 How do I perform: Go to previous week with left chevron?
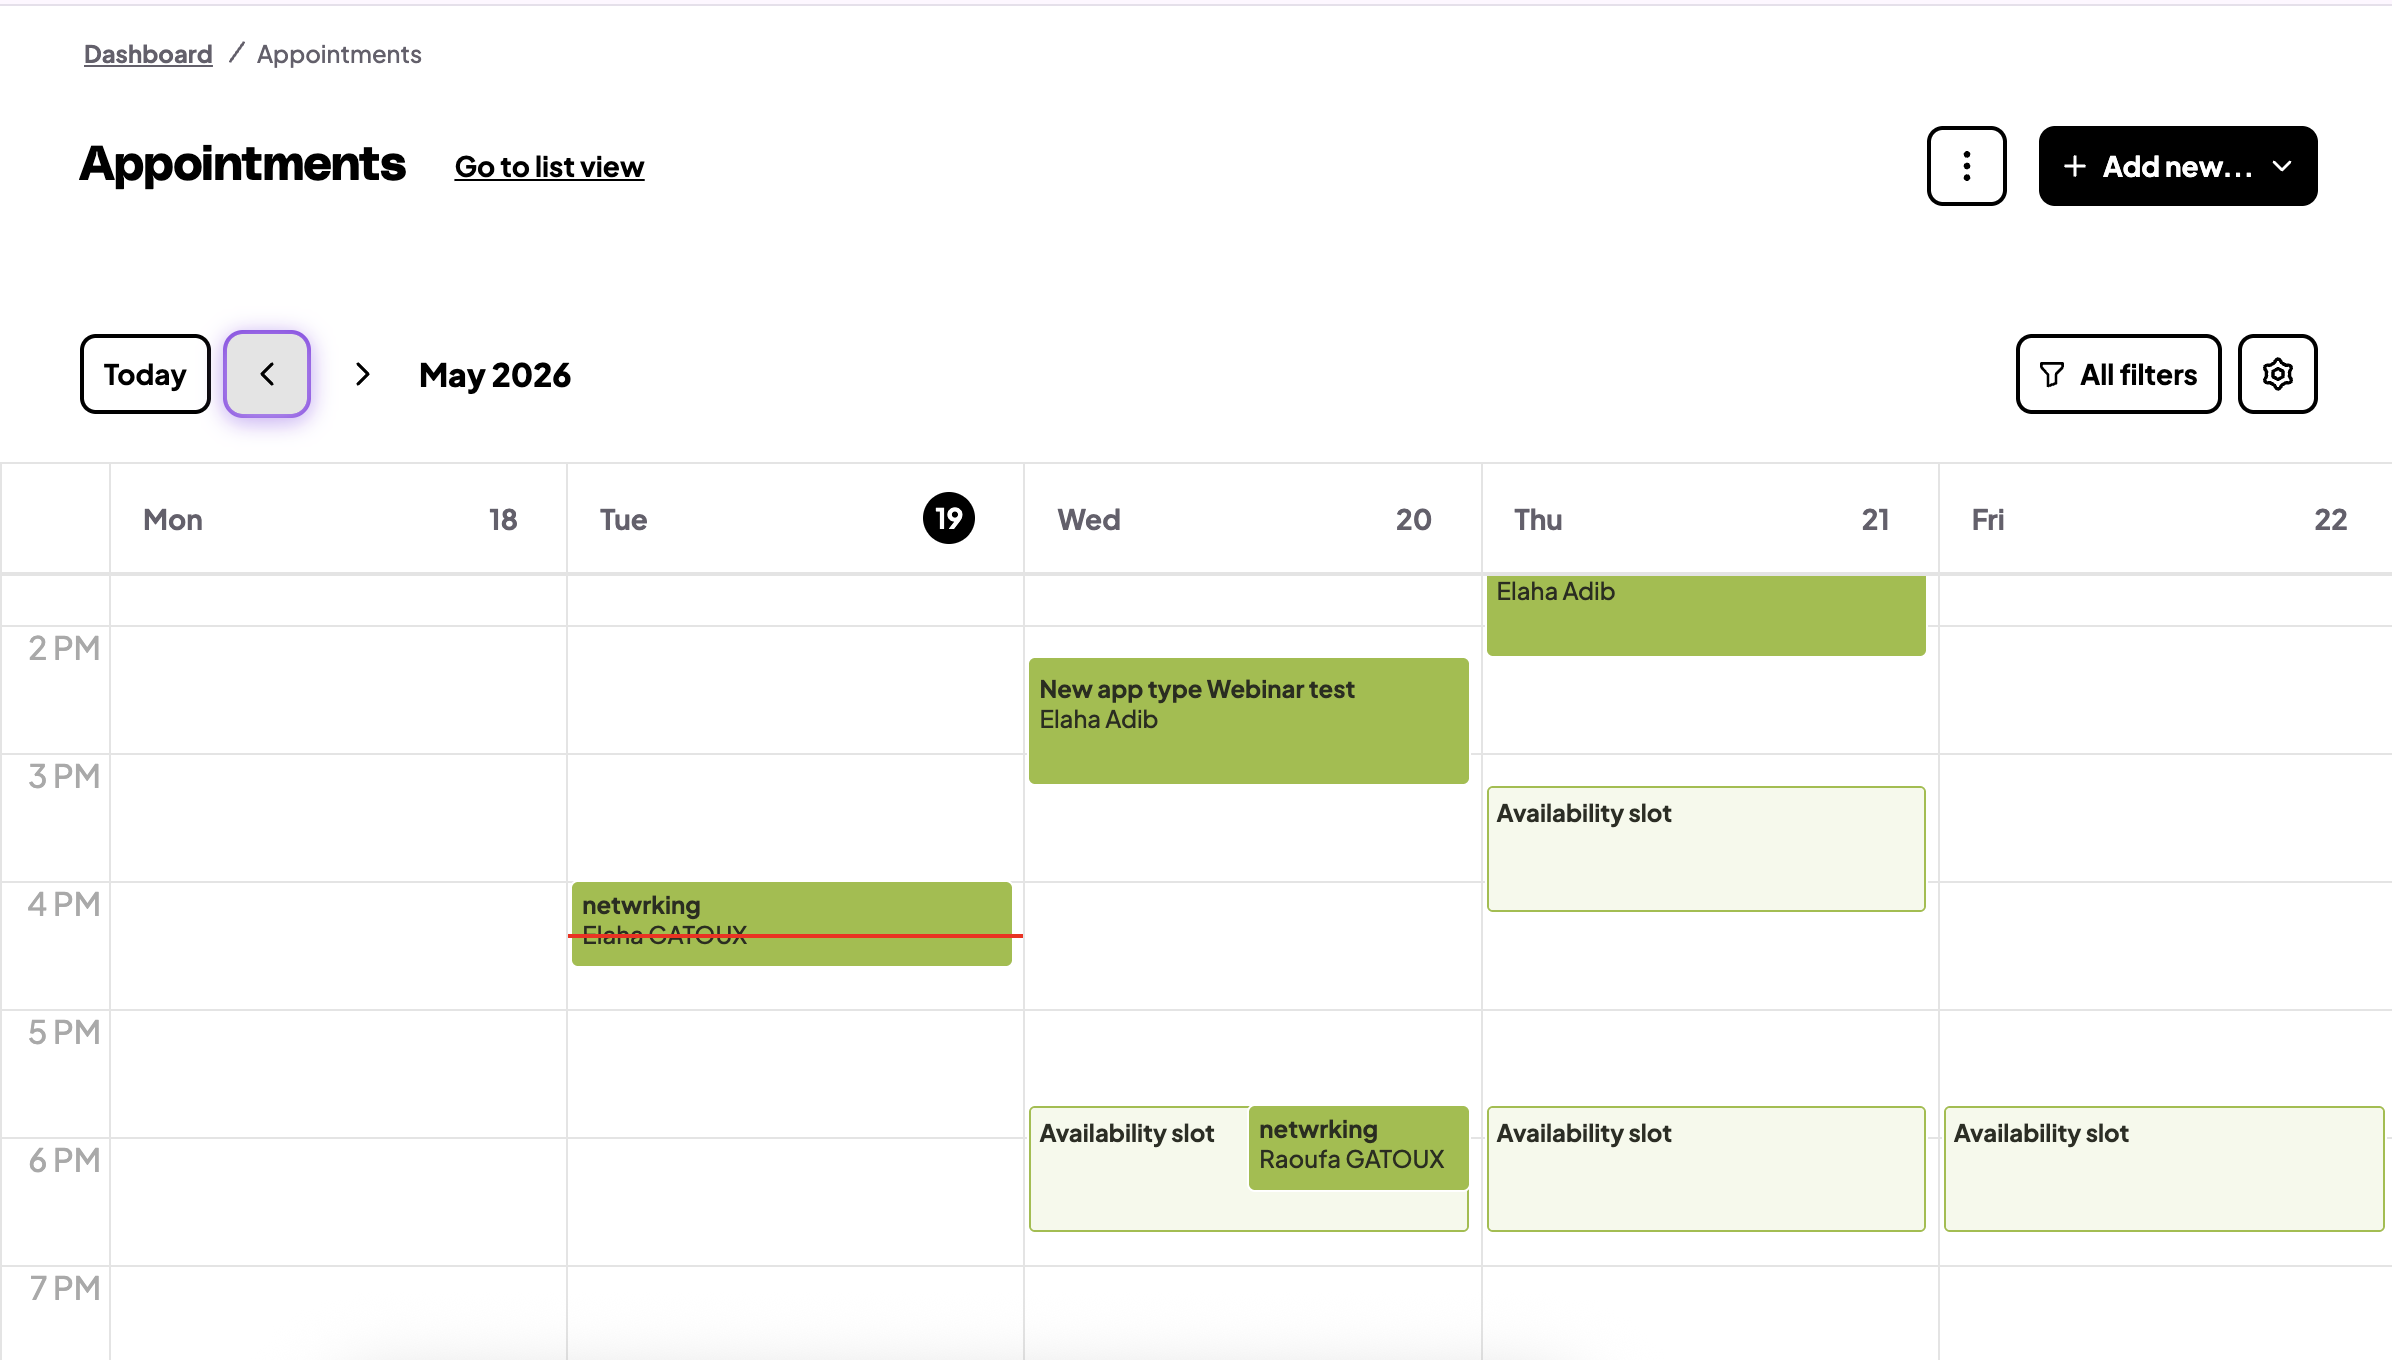(x=267, y=374)
